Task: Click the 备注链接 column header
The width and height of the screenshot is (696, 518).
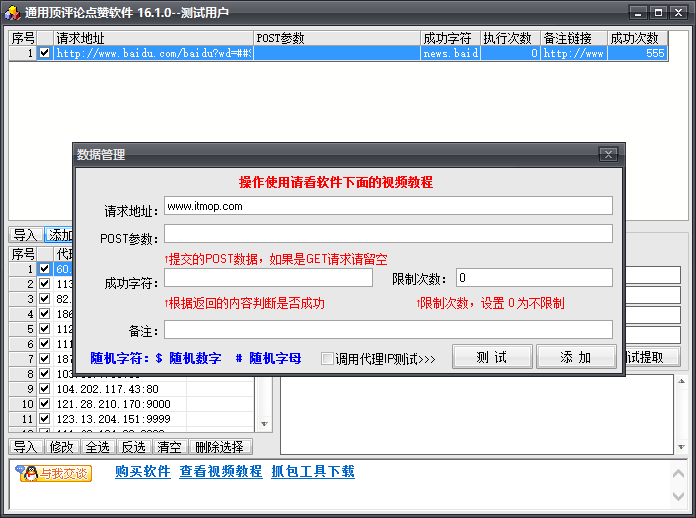Action: click(x=574, y=38)
